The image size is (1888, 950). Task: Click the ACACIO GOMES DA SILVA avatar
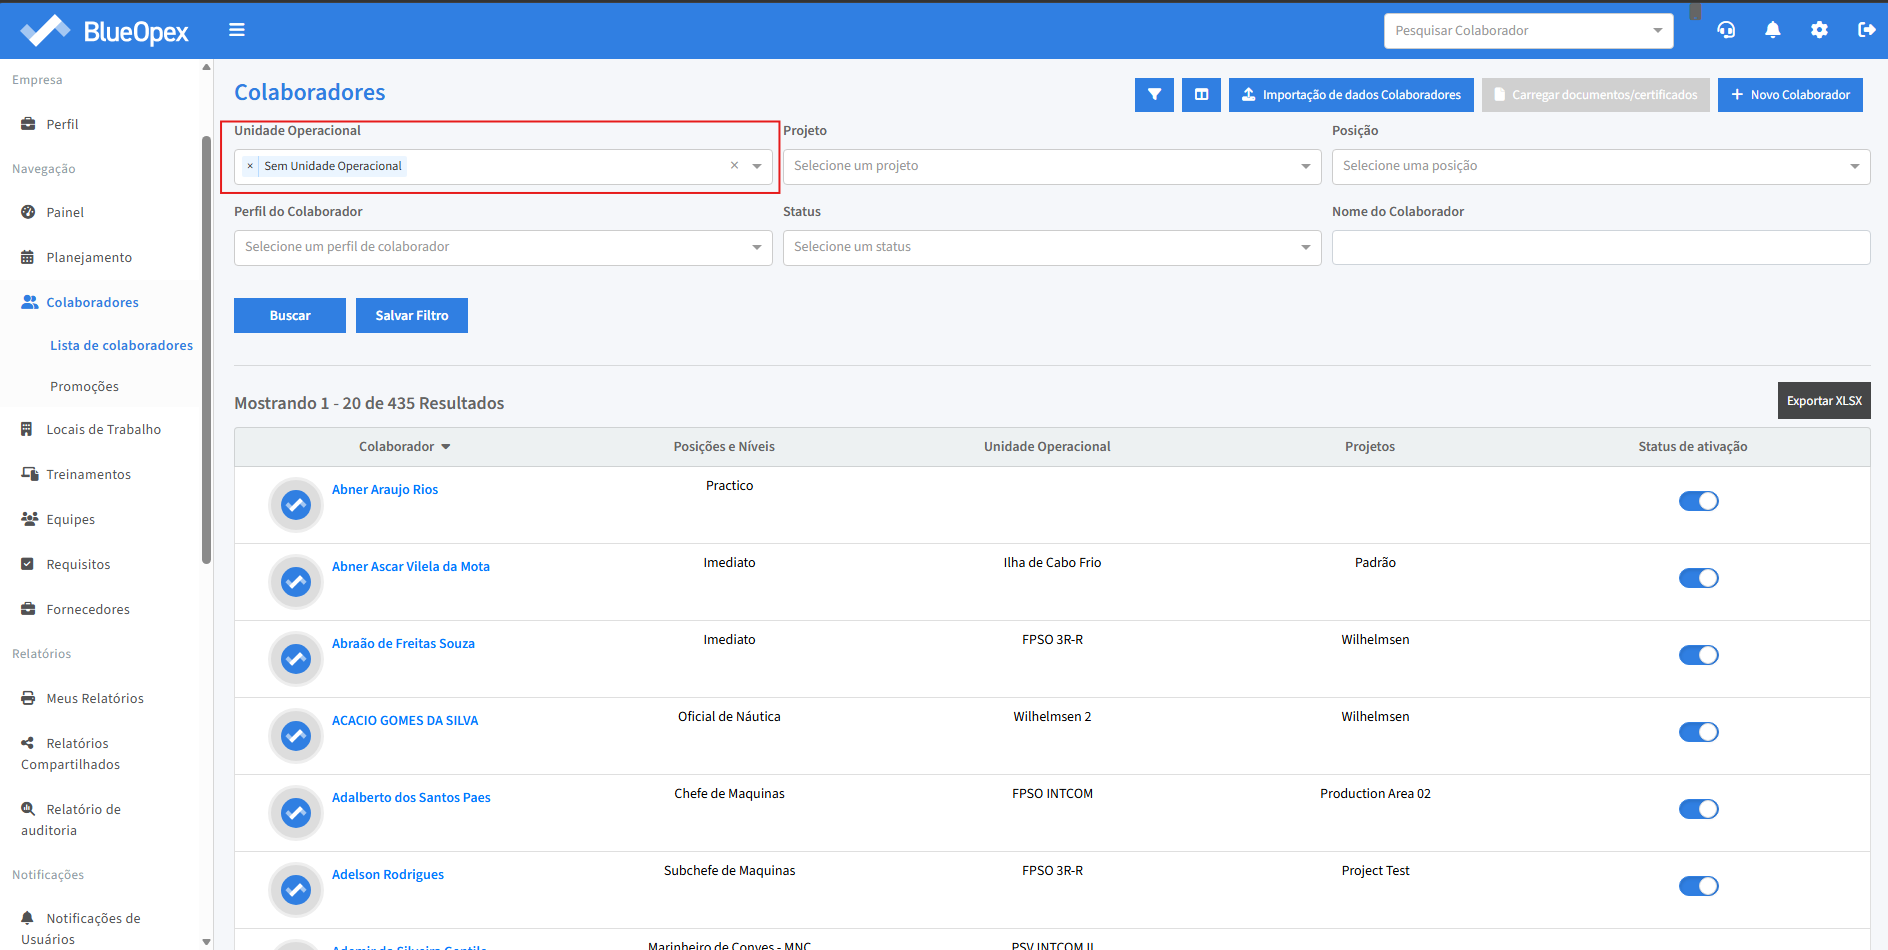[296, 736]
